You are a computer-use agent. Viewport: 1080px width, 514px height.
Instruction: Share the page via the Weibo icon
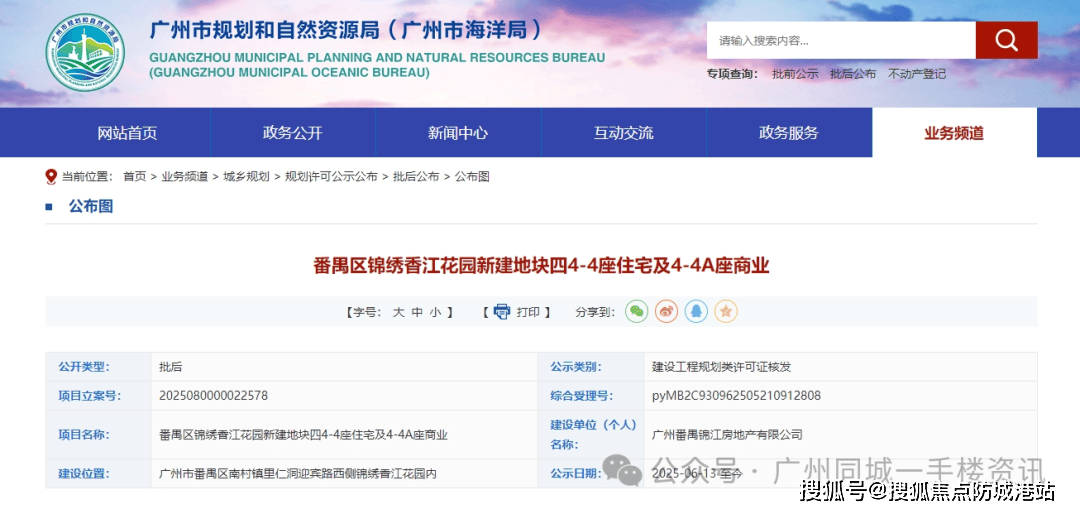(x=666, y=312)
